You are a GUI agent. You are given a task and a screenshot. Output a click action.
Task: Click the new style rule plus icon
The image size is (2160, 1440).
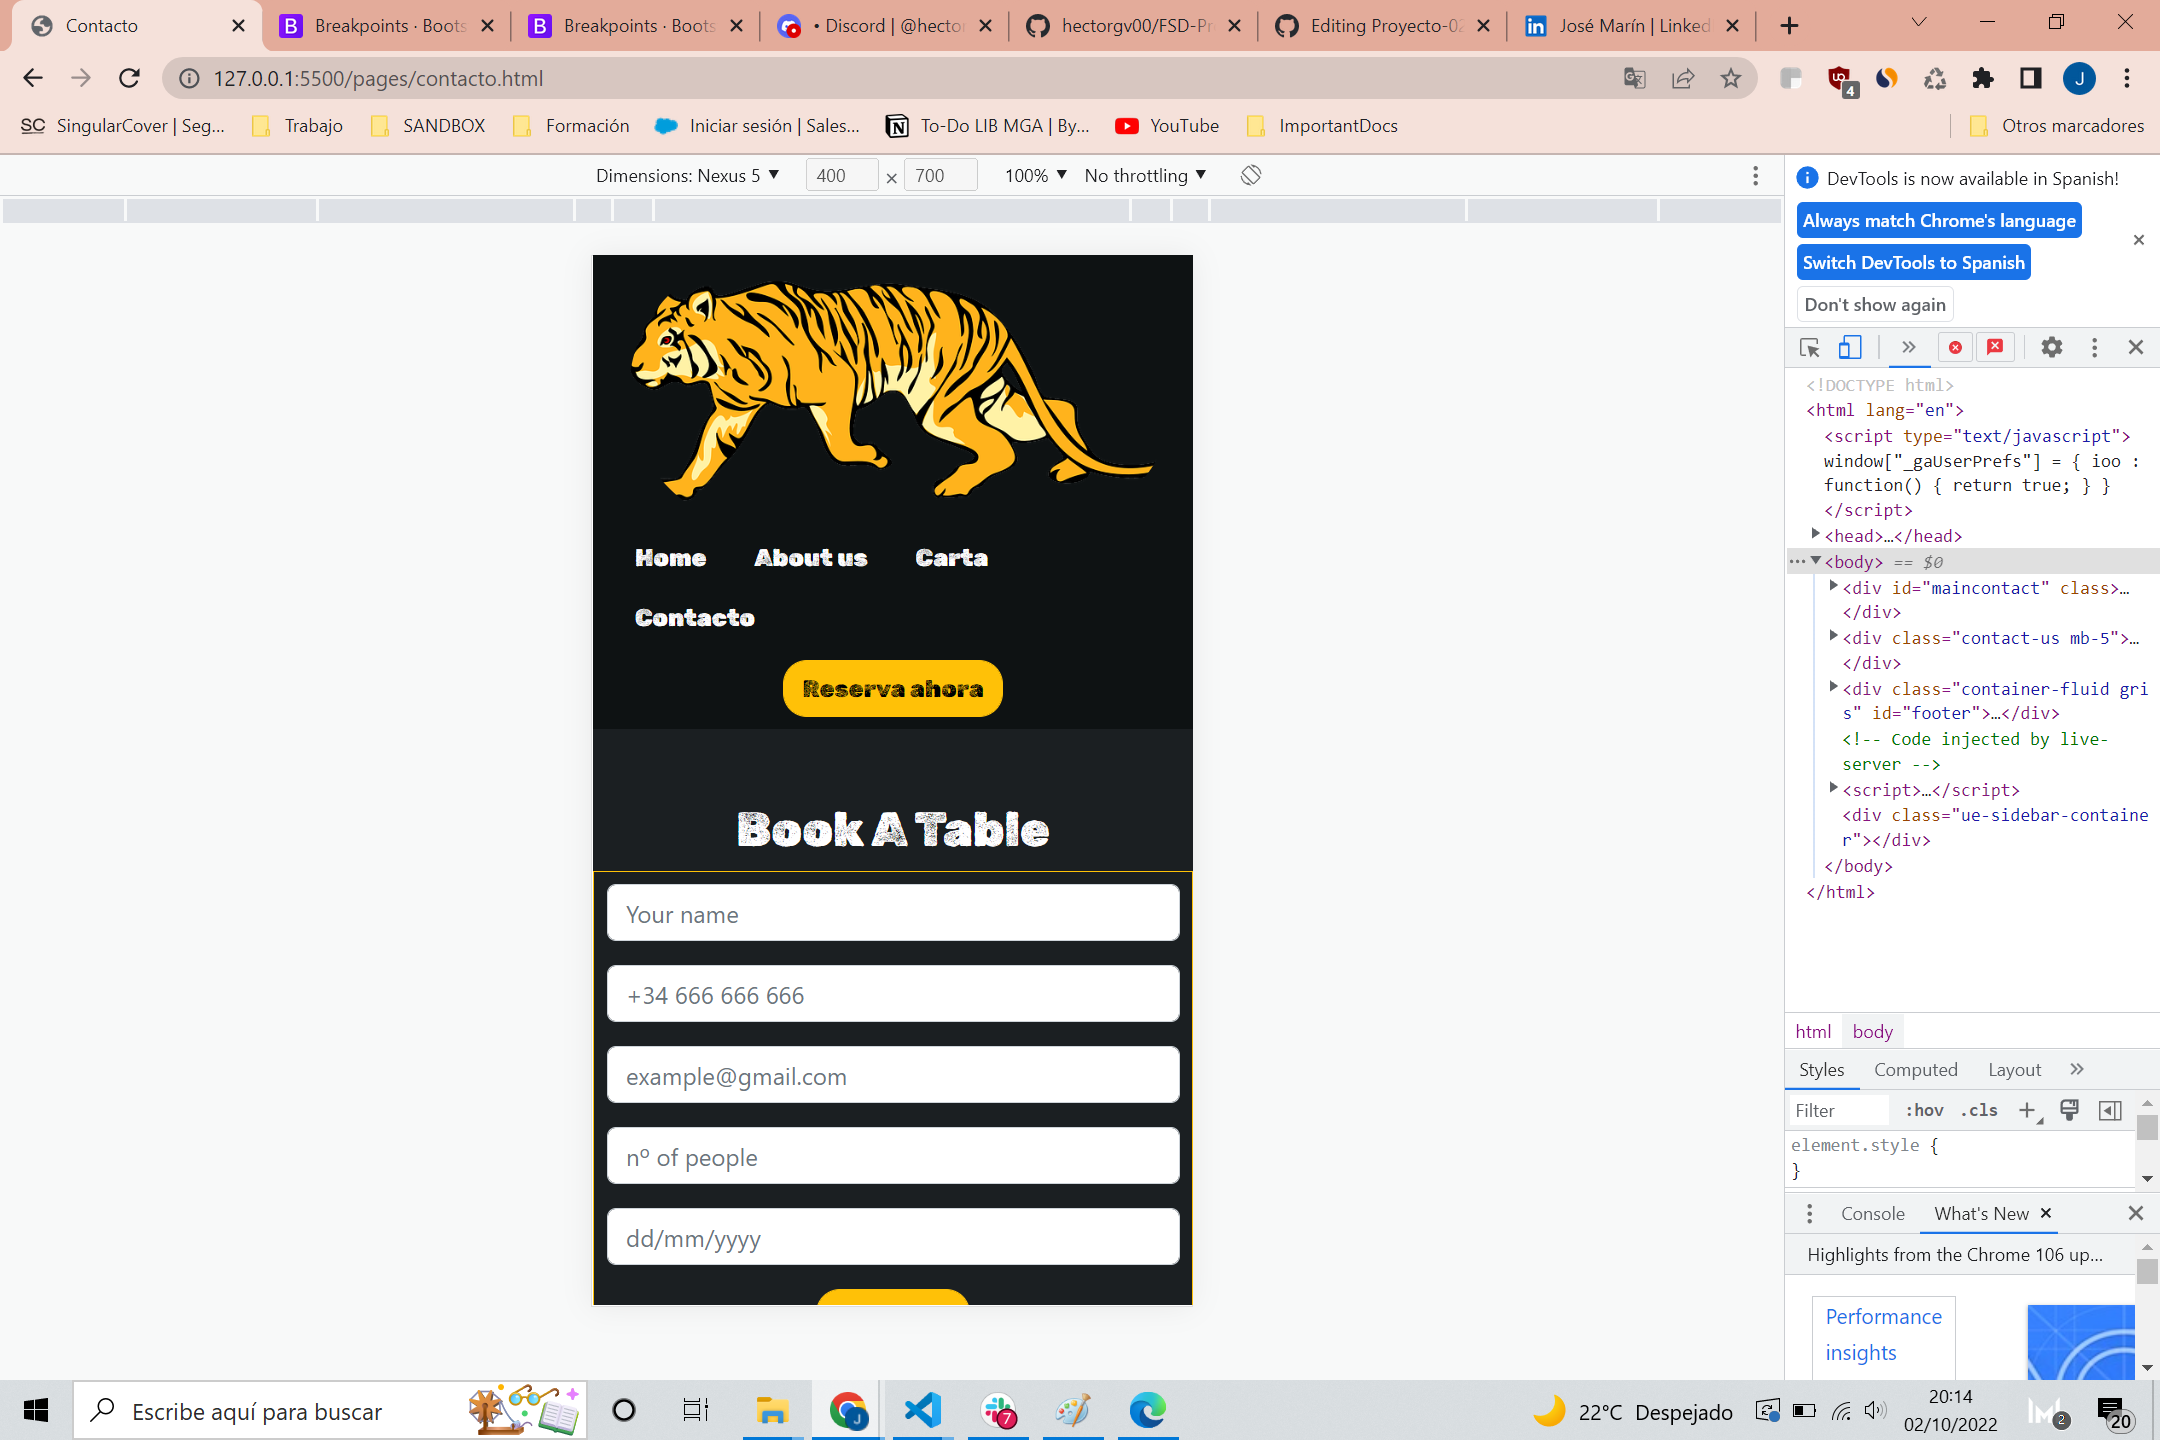click(2028, 1110)
